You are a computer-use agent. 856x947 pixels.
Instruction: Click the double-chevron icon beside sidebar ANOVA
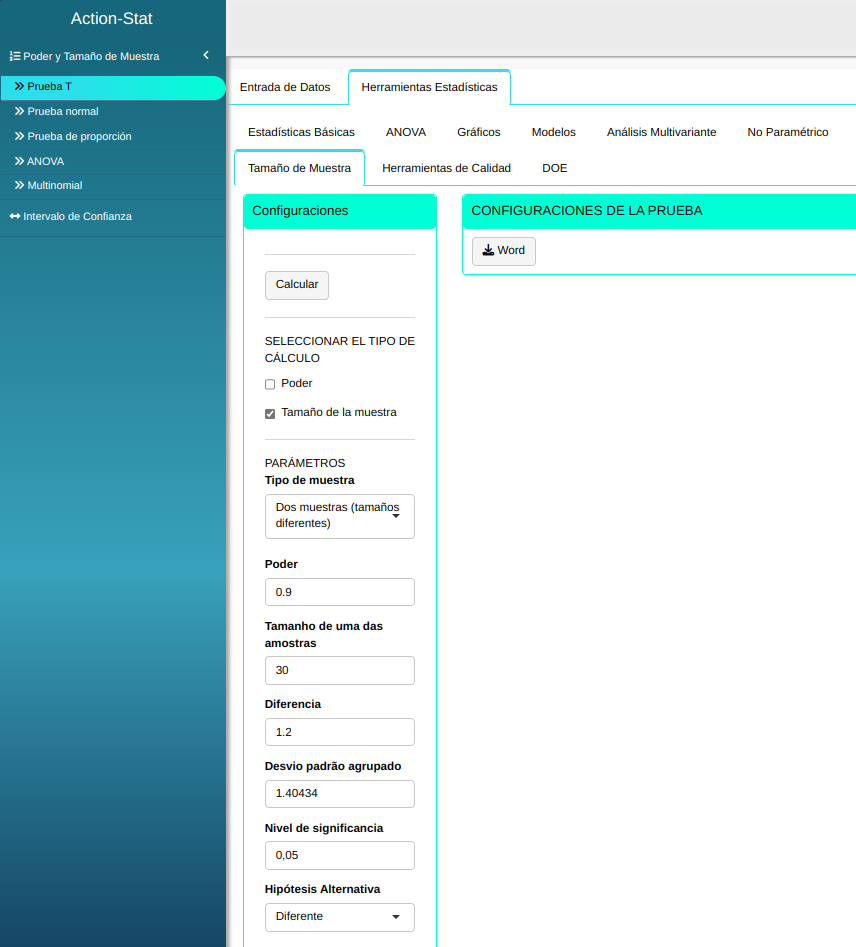(x=19, y=161)
